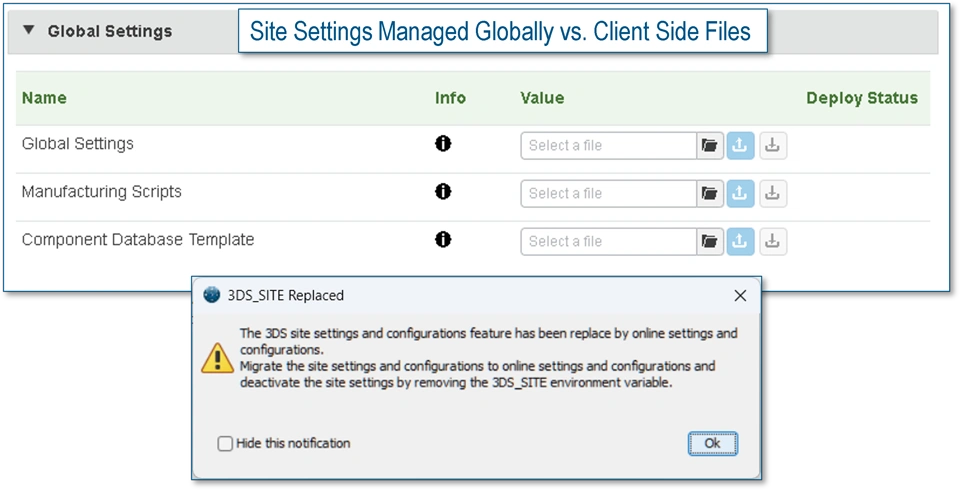The image size is (960, 490).
Task: Click info icon for Component Database Template
Action: 443,240
